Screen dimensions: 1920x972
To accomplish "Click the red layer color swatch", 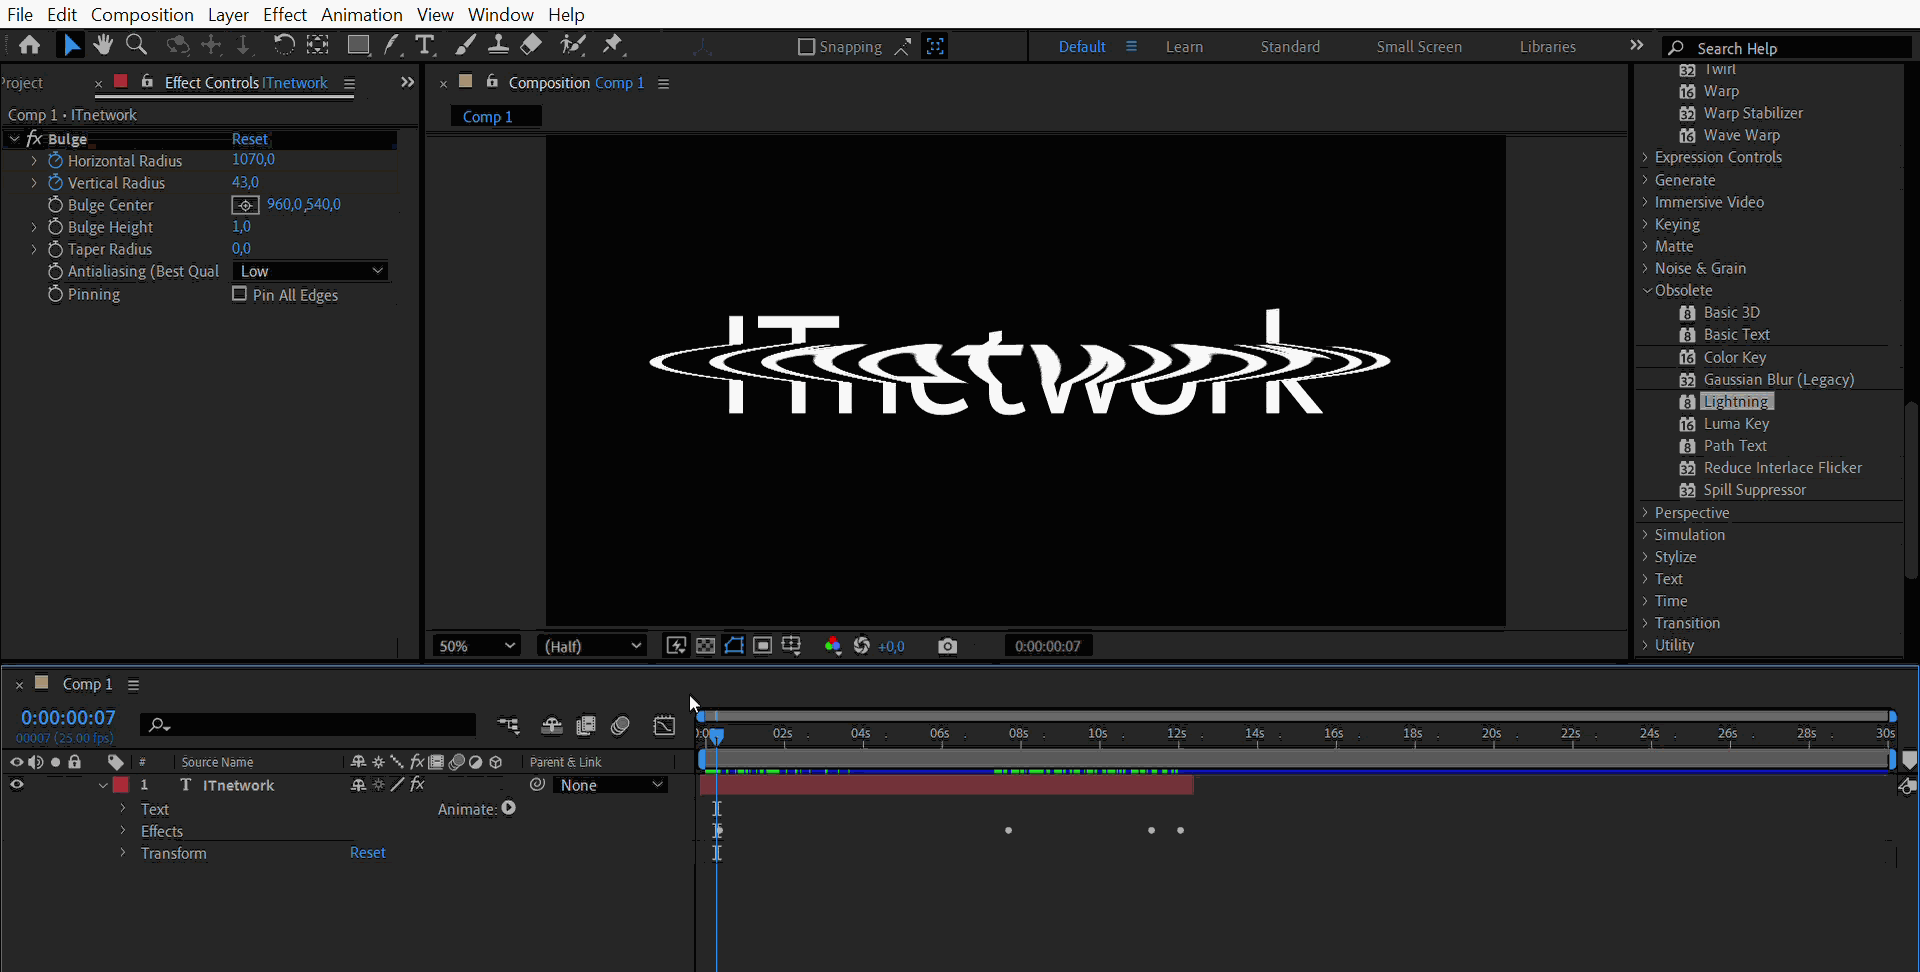I will [122, 785].
